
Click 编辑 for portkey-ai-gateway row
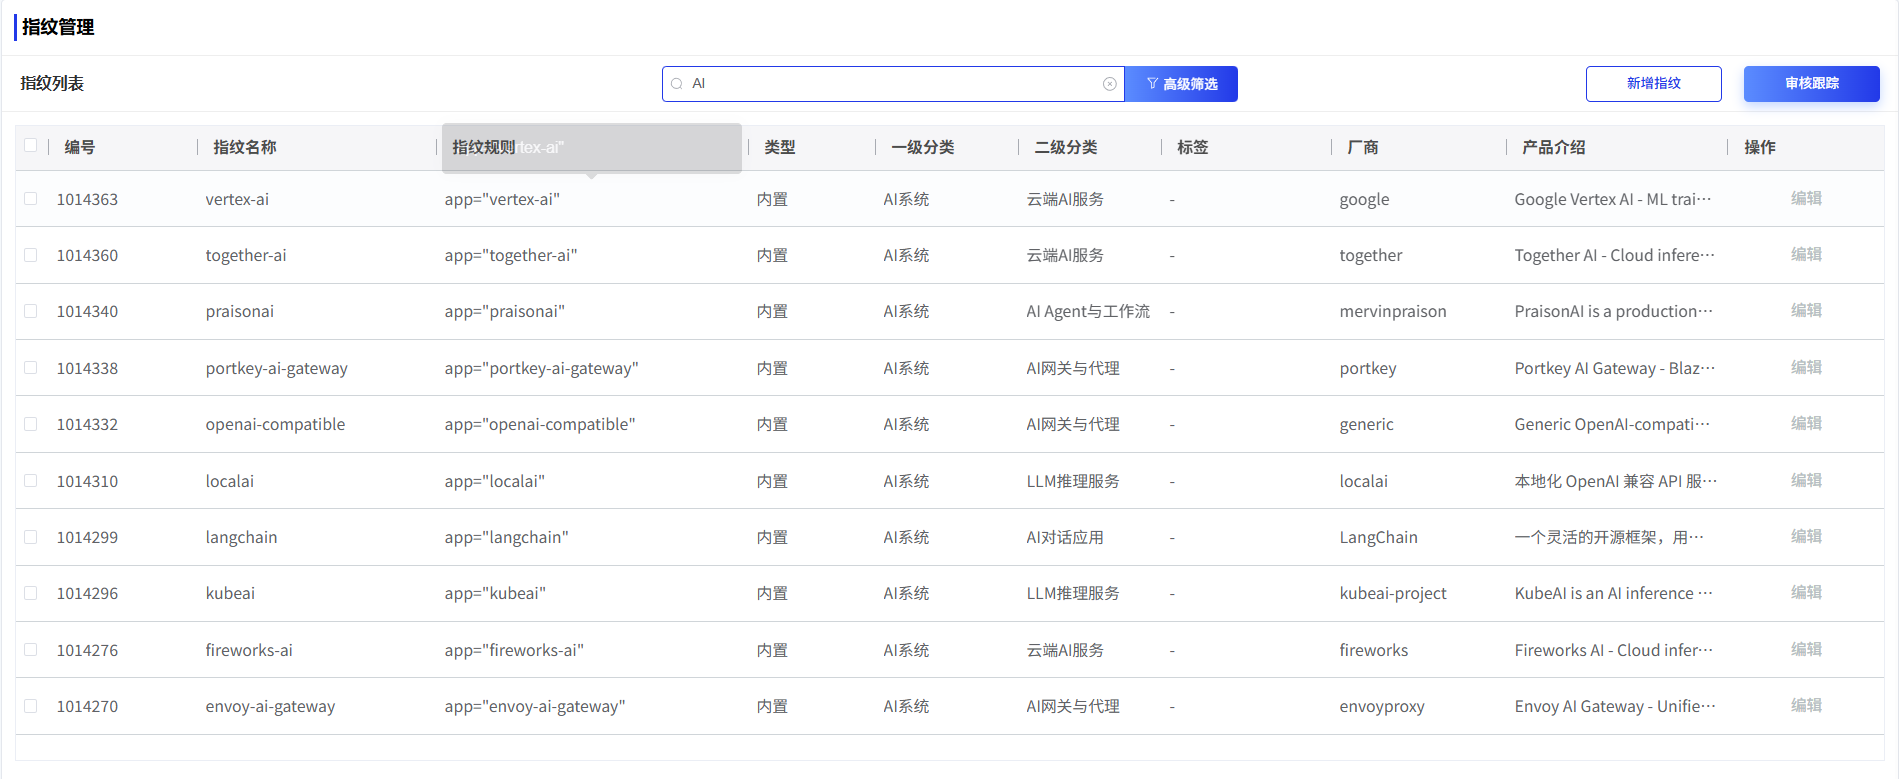tap(1806, 367)
